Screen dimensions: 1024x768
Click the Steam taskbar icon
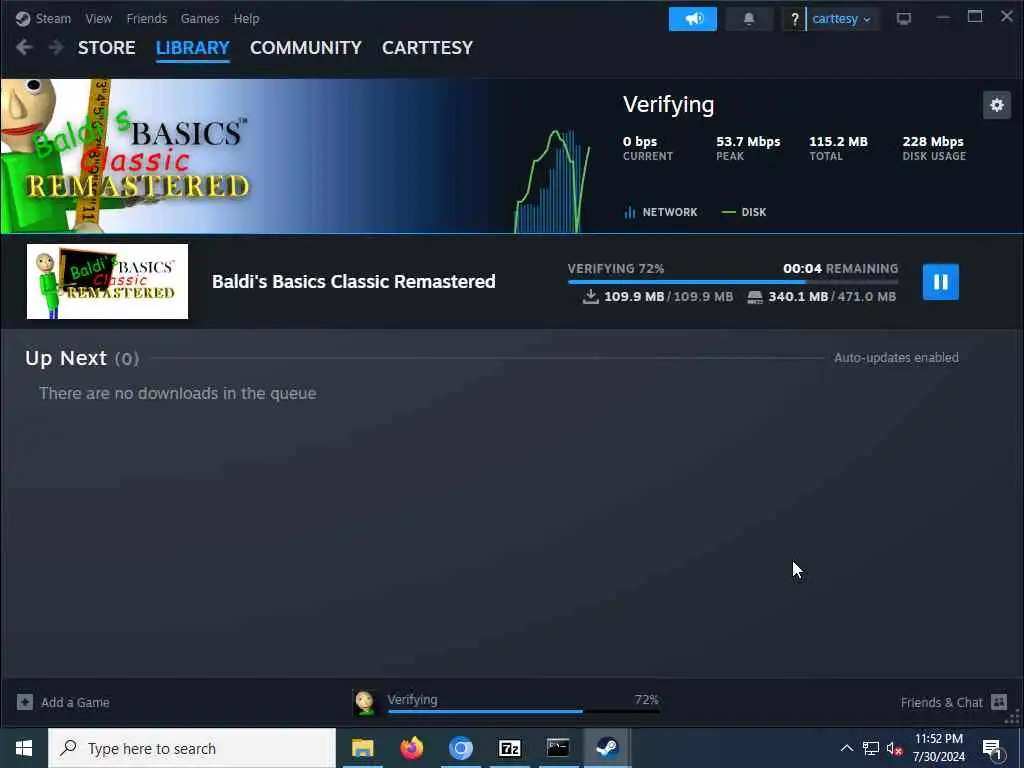[607, 748]
